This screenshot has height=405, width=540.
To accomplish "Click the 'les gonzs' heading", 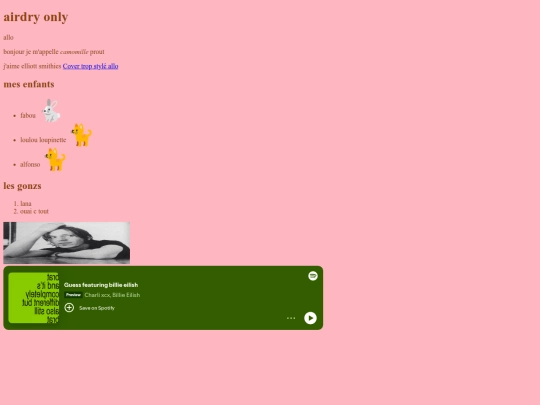I will coord(22,186).
